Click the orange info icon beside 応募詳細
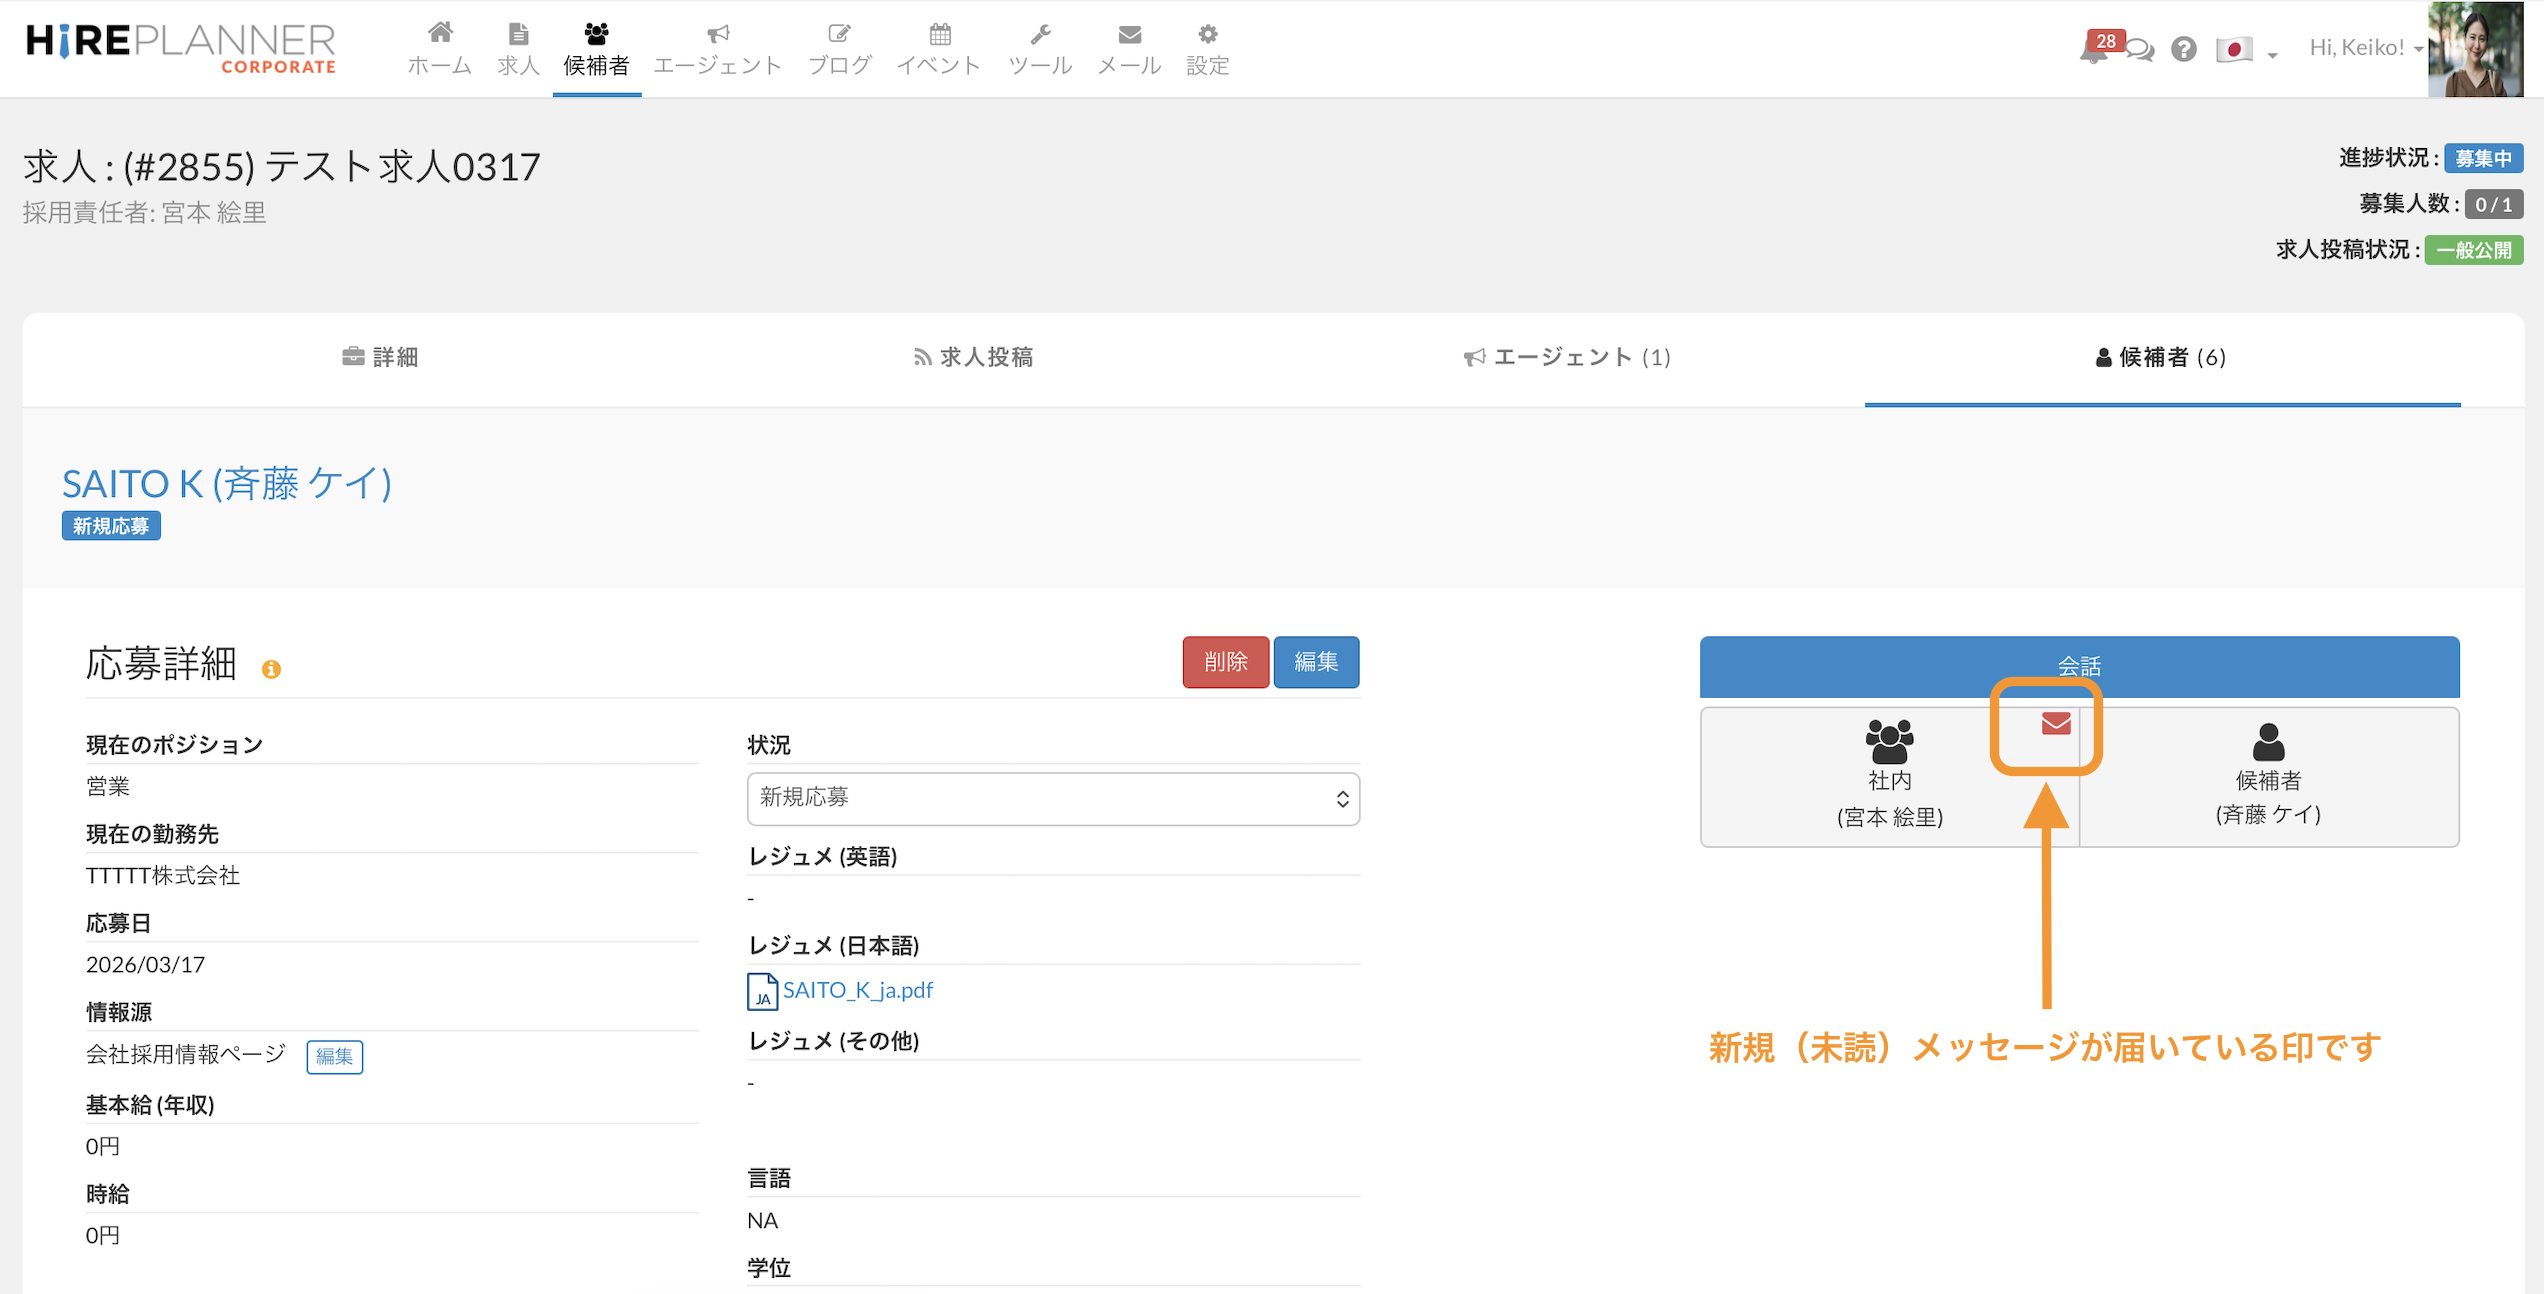Image resolution: width=2544 pixels, height=1294 pixels. click(x=271, y=669)
